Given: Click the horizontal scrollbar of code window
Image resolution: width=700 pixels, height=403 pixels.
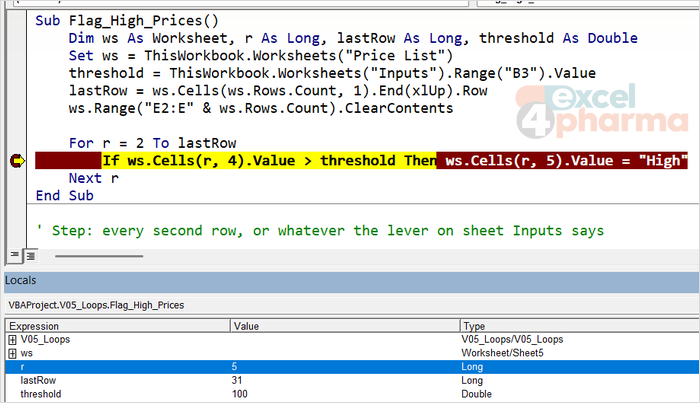Looking at the screenshot, I should pos(99,256).
